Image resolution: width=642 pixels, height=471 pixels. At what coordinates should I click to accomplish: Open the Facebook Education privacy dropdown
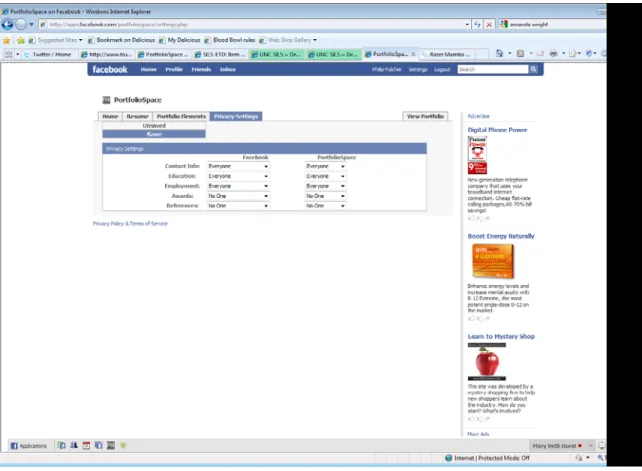pyautogui.click(x=238, y=176)
